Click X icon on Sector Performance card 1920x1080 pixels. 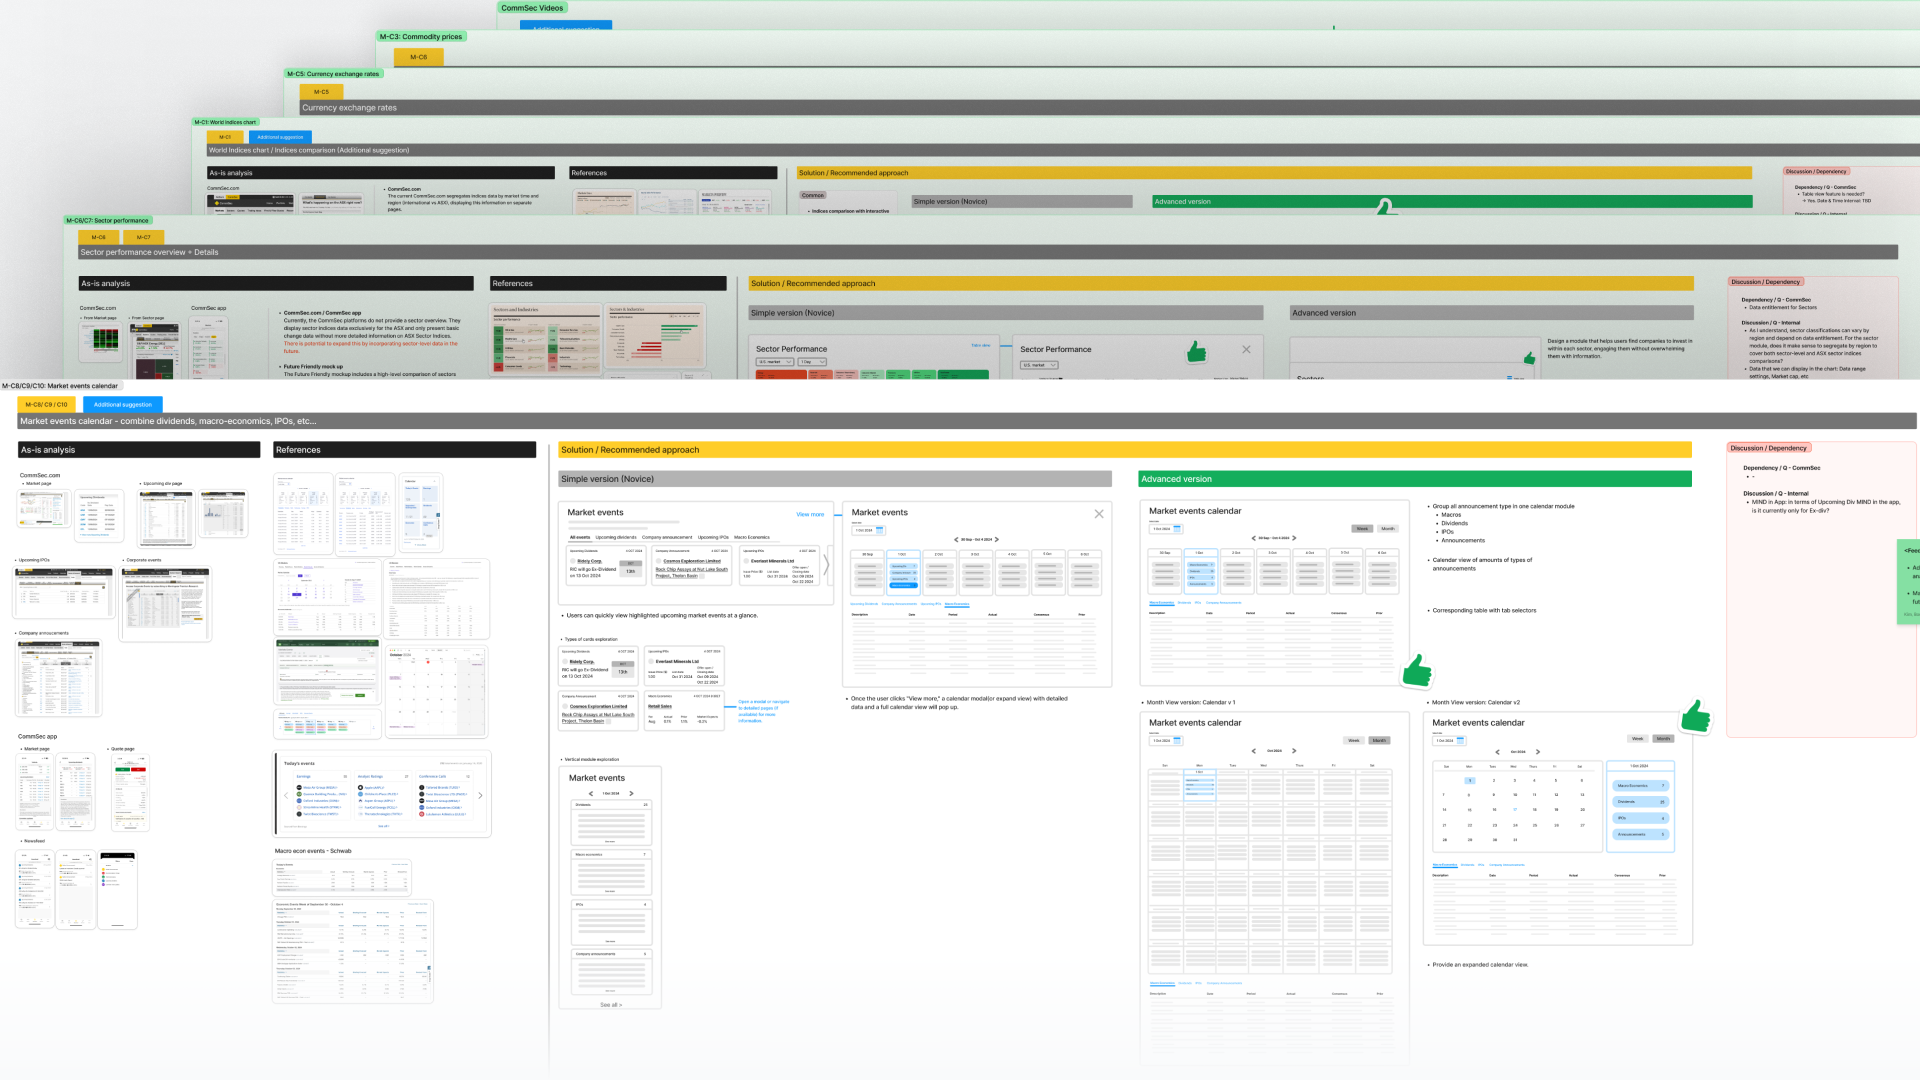1246,349
